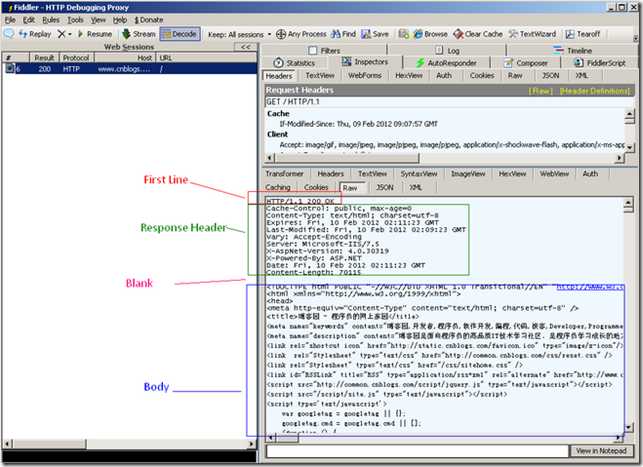Screen dimensions: 643x467
Task: Select the www.cnblogs session row
Action: (130, 68)
